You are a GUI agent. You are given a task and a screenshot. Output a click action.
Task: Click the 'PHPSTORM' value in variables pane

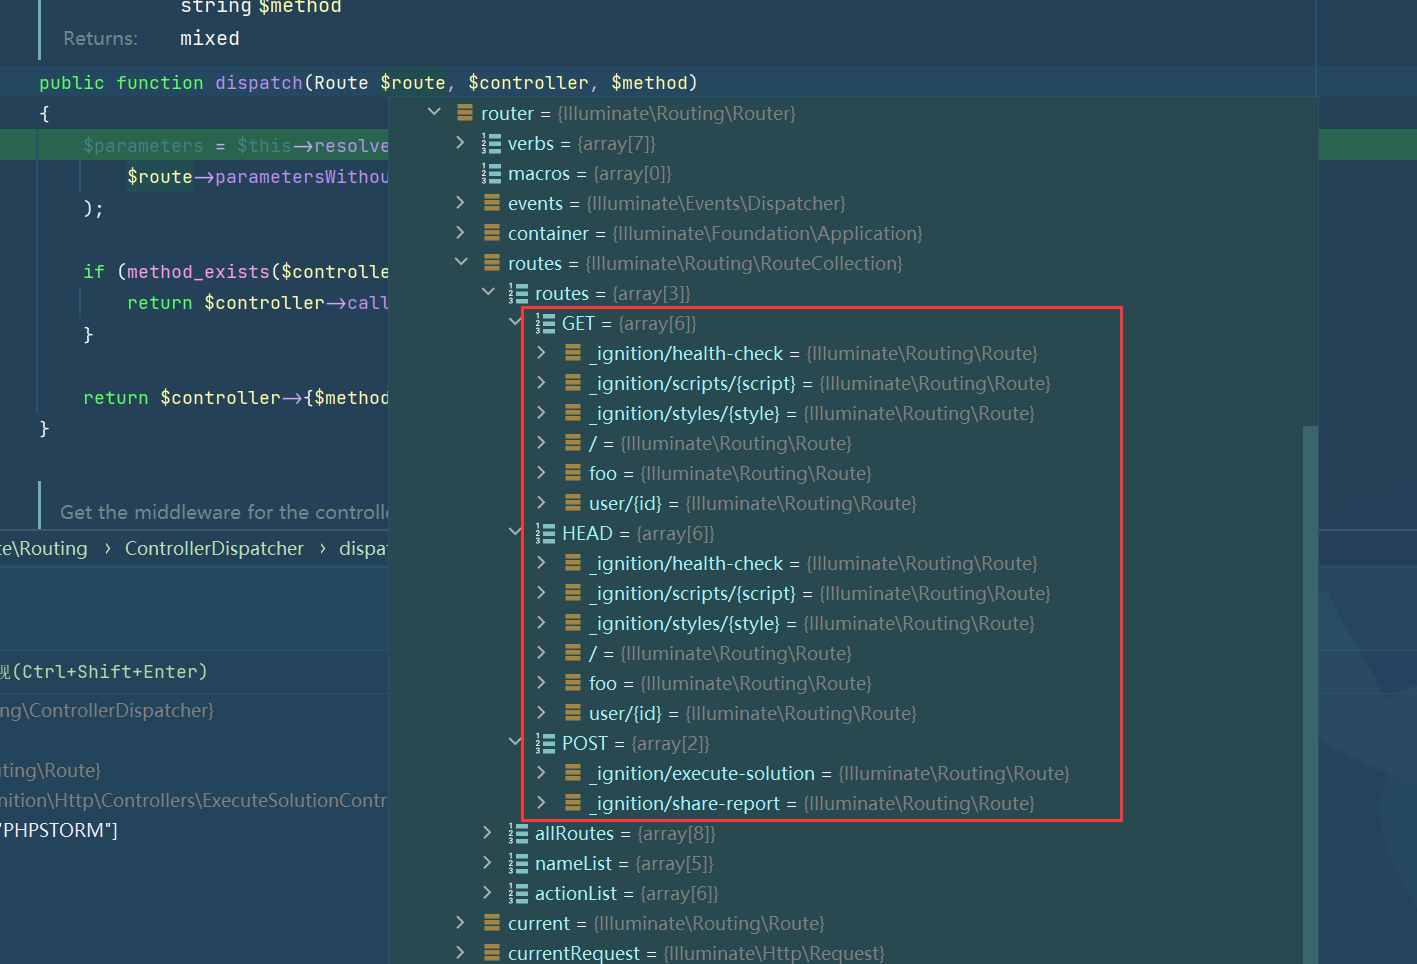tap(59, 831)
